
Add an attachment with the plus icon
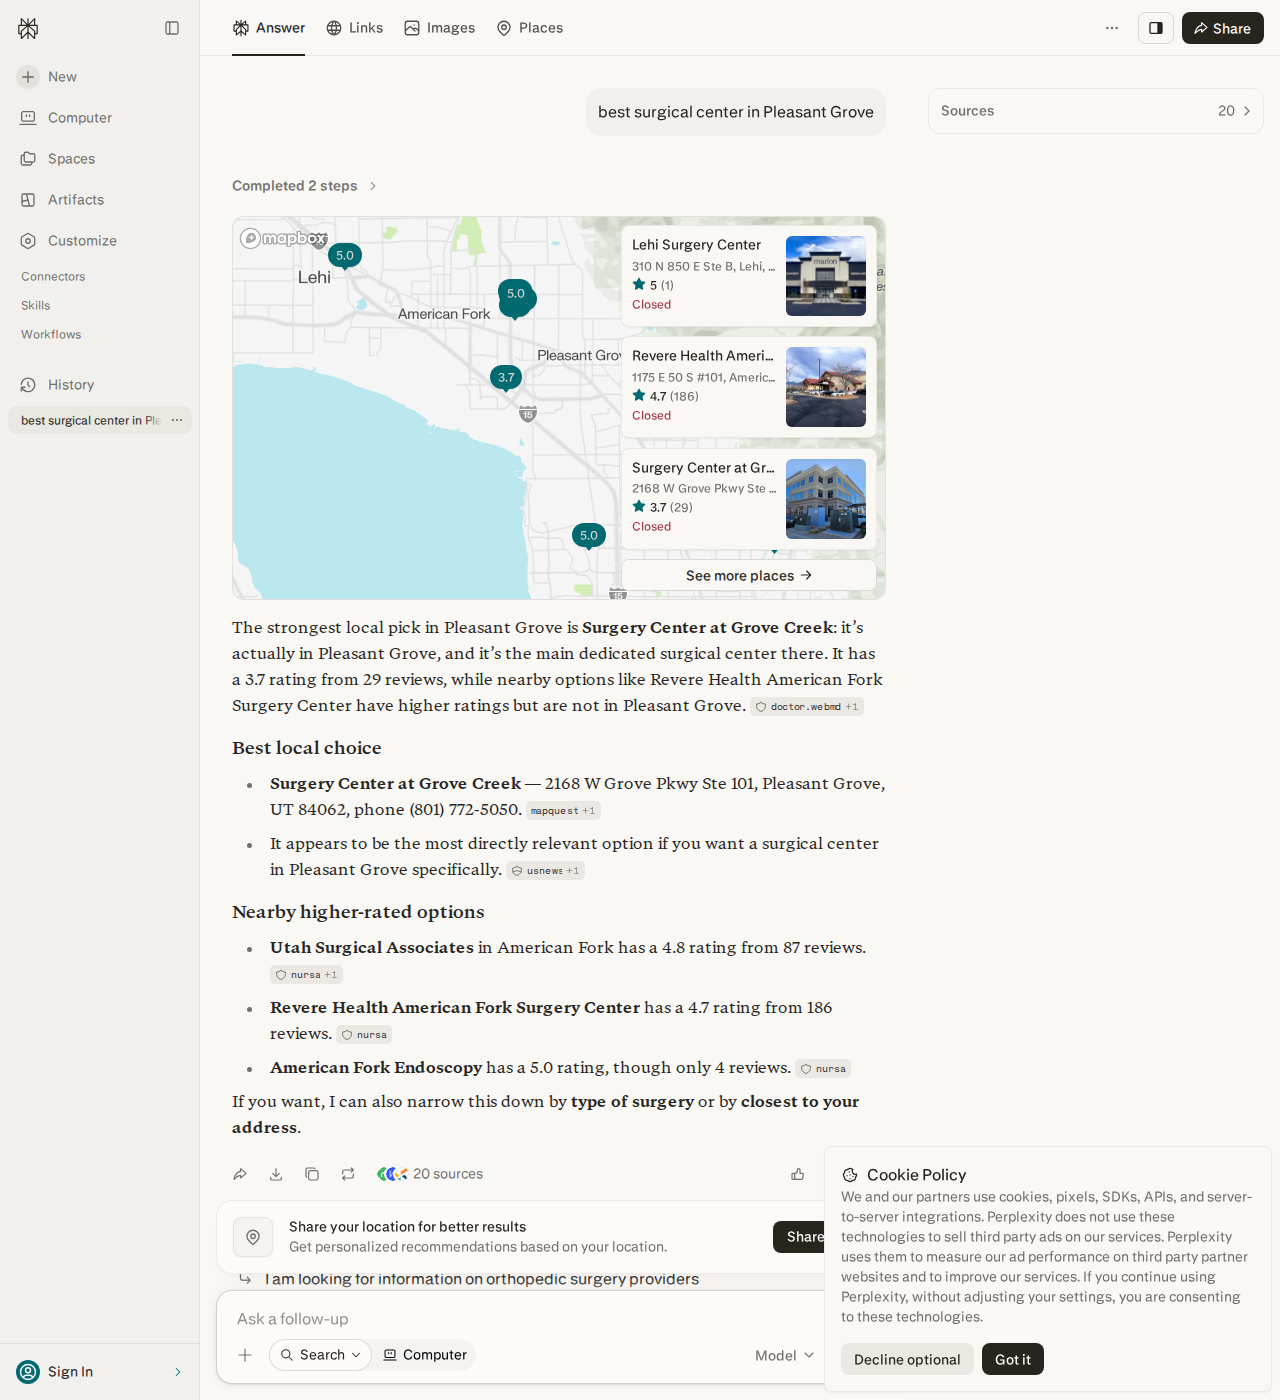tap(245, 1355)
